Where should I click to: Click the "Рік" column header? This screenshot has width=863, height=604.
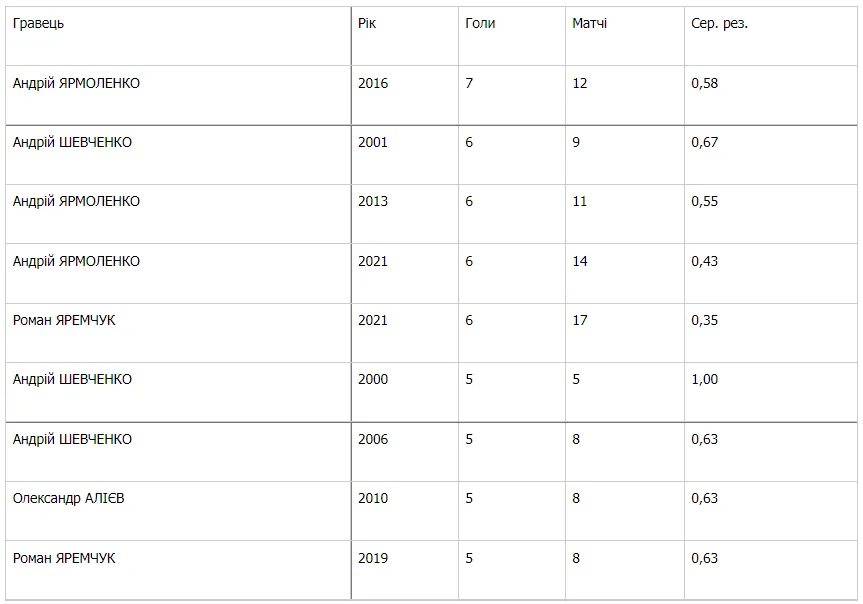368,23
